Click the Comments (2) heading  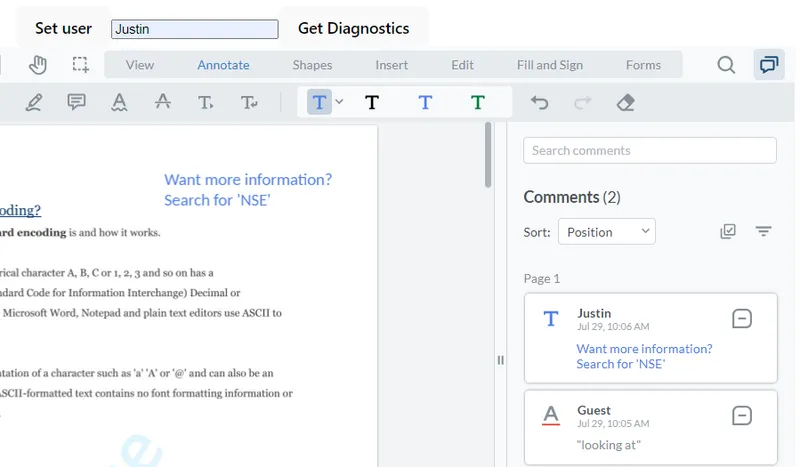click(x=572, y=197)
